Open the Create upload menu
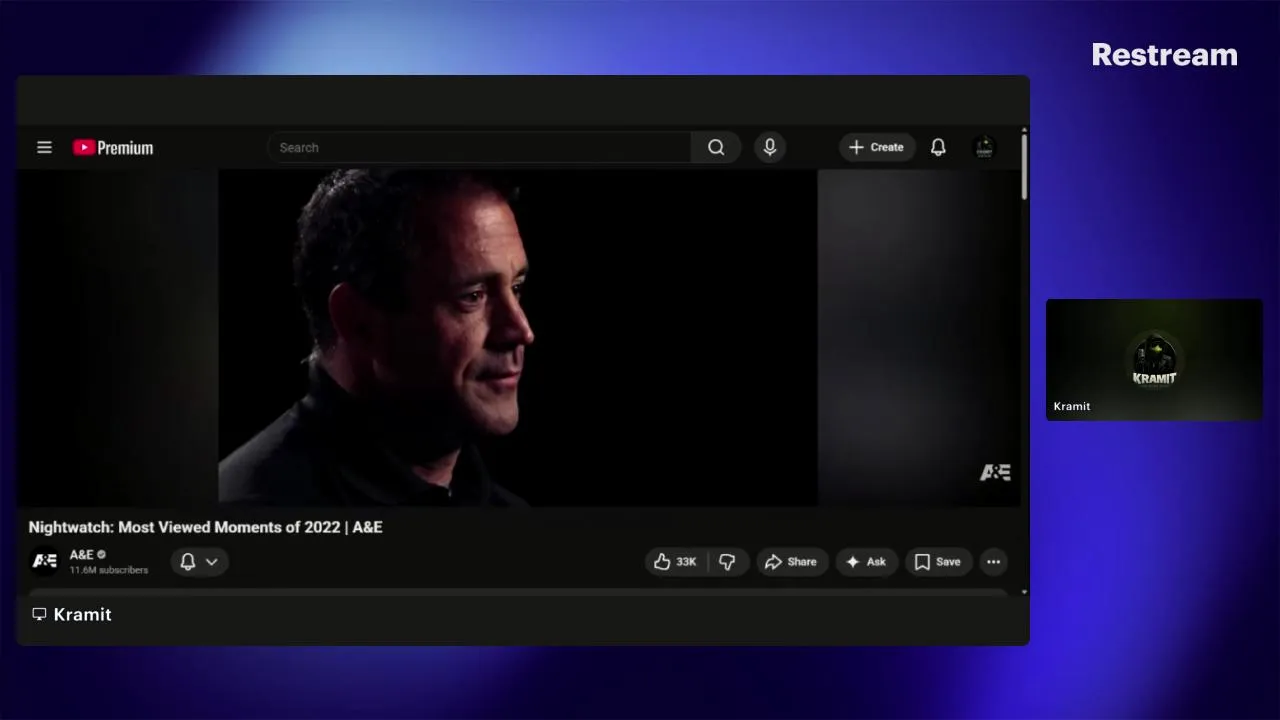Viewport: 1280px width, 720px height. click(x=877, y=147)
